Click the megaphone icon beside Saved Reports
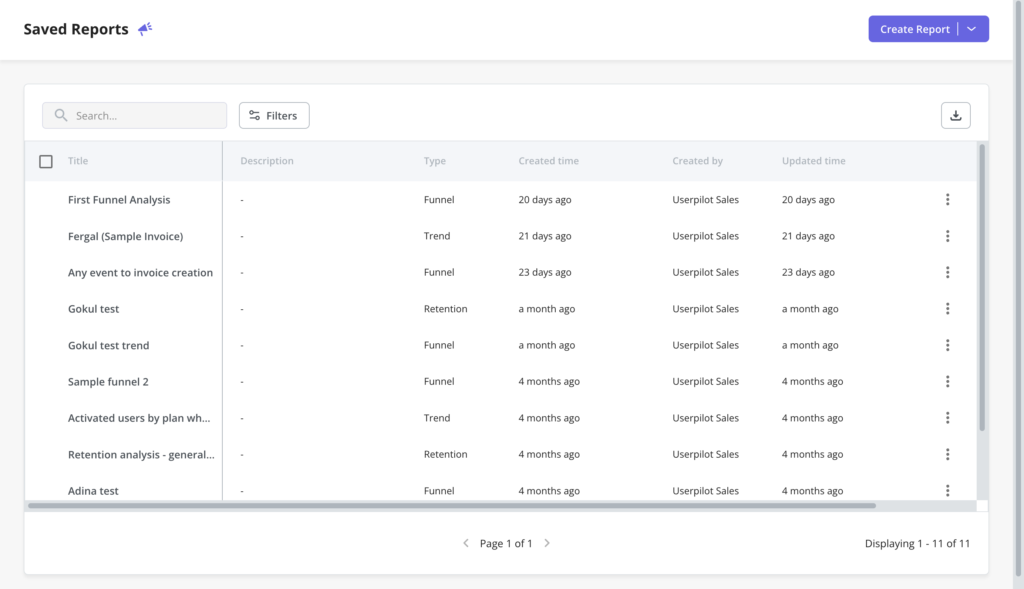 coord(145,29)
